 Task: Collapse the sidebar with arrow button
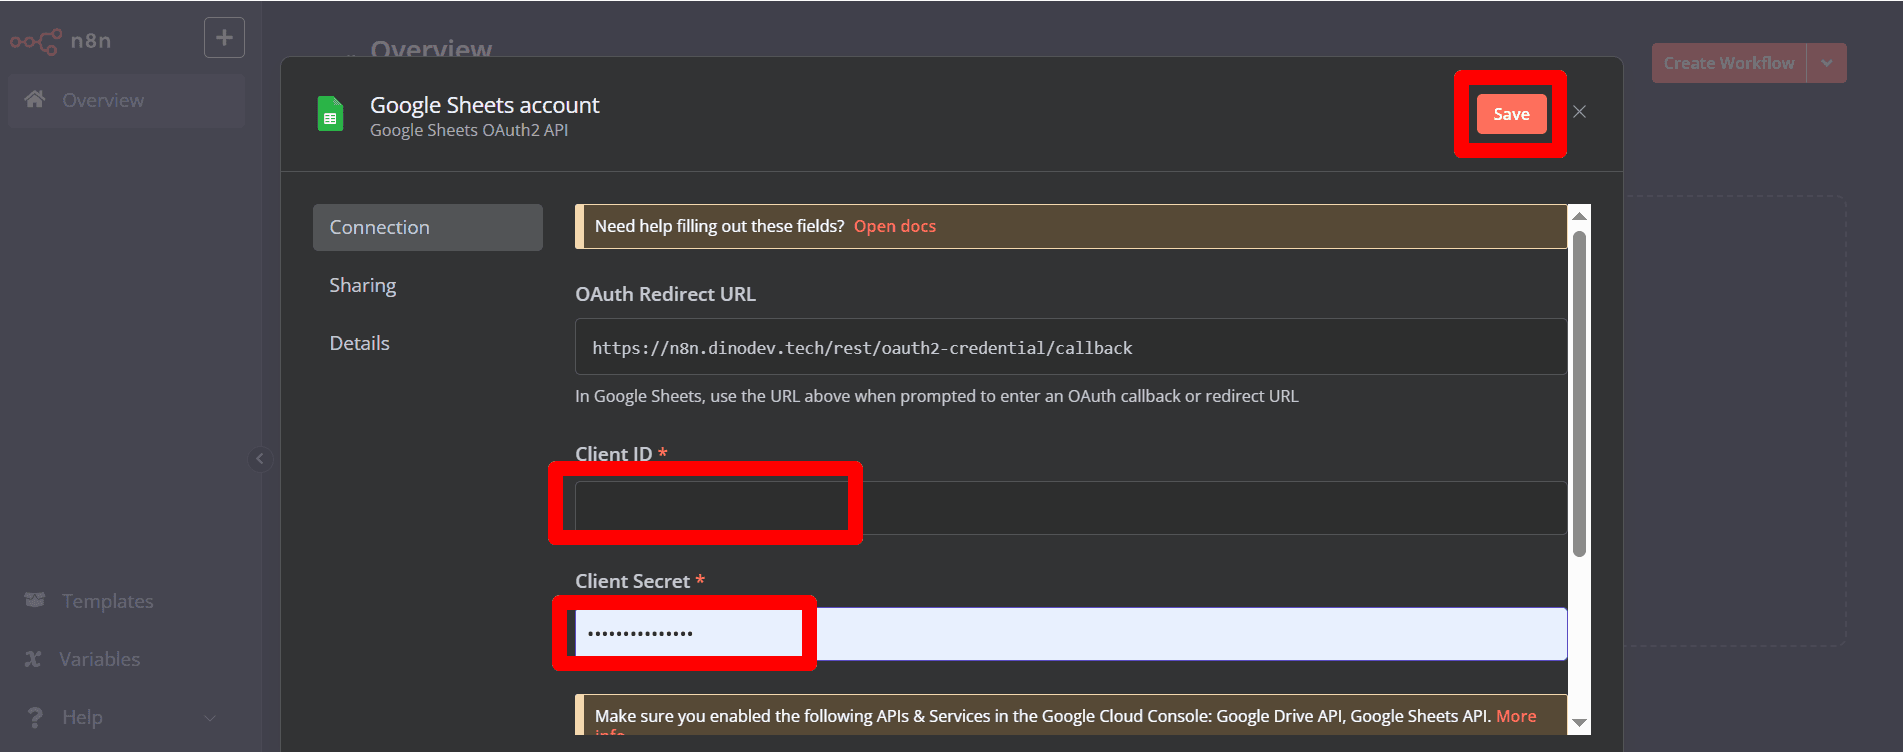pyautogui.click(x=260, y=459)
